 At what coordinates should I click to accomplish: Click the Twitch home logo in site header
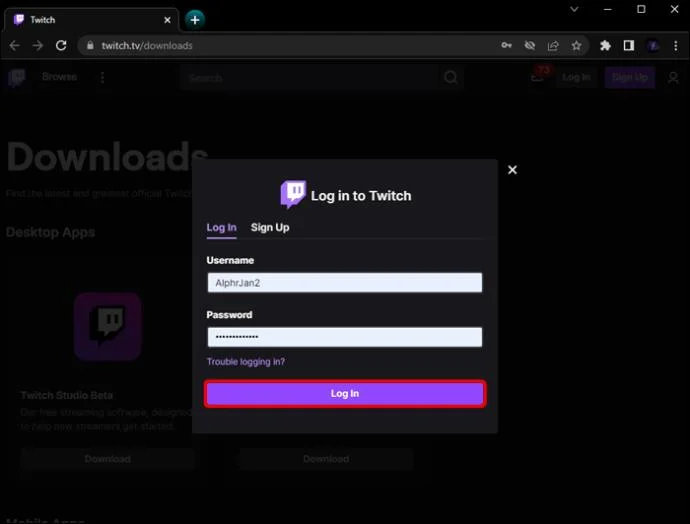[x=17, y=77]
